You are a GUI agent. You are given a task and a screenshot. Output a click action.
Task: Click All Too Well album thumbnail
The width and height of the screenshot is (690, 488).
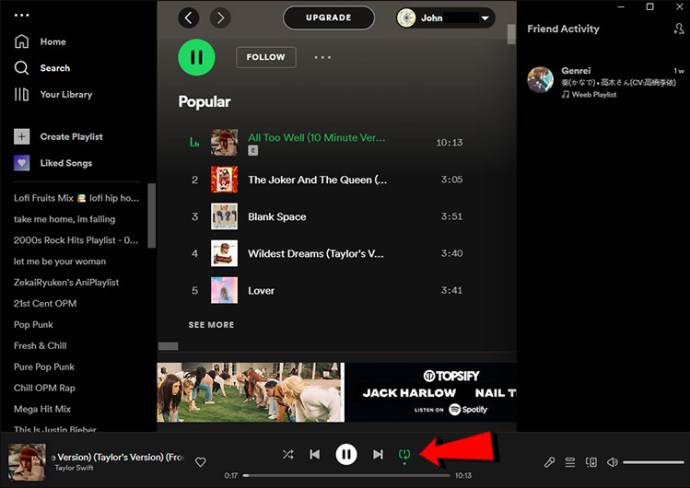[224, 143]
